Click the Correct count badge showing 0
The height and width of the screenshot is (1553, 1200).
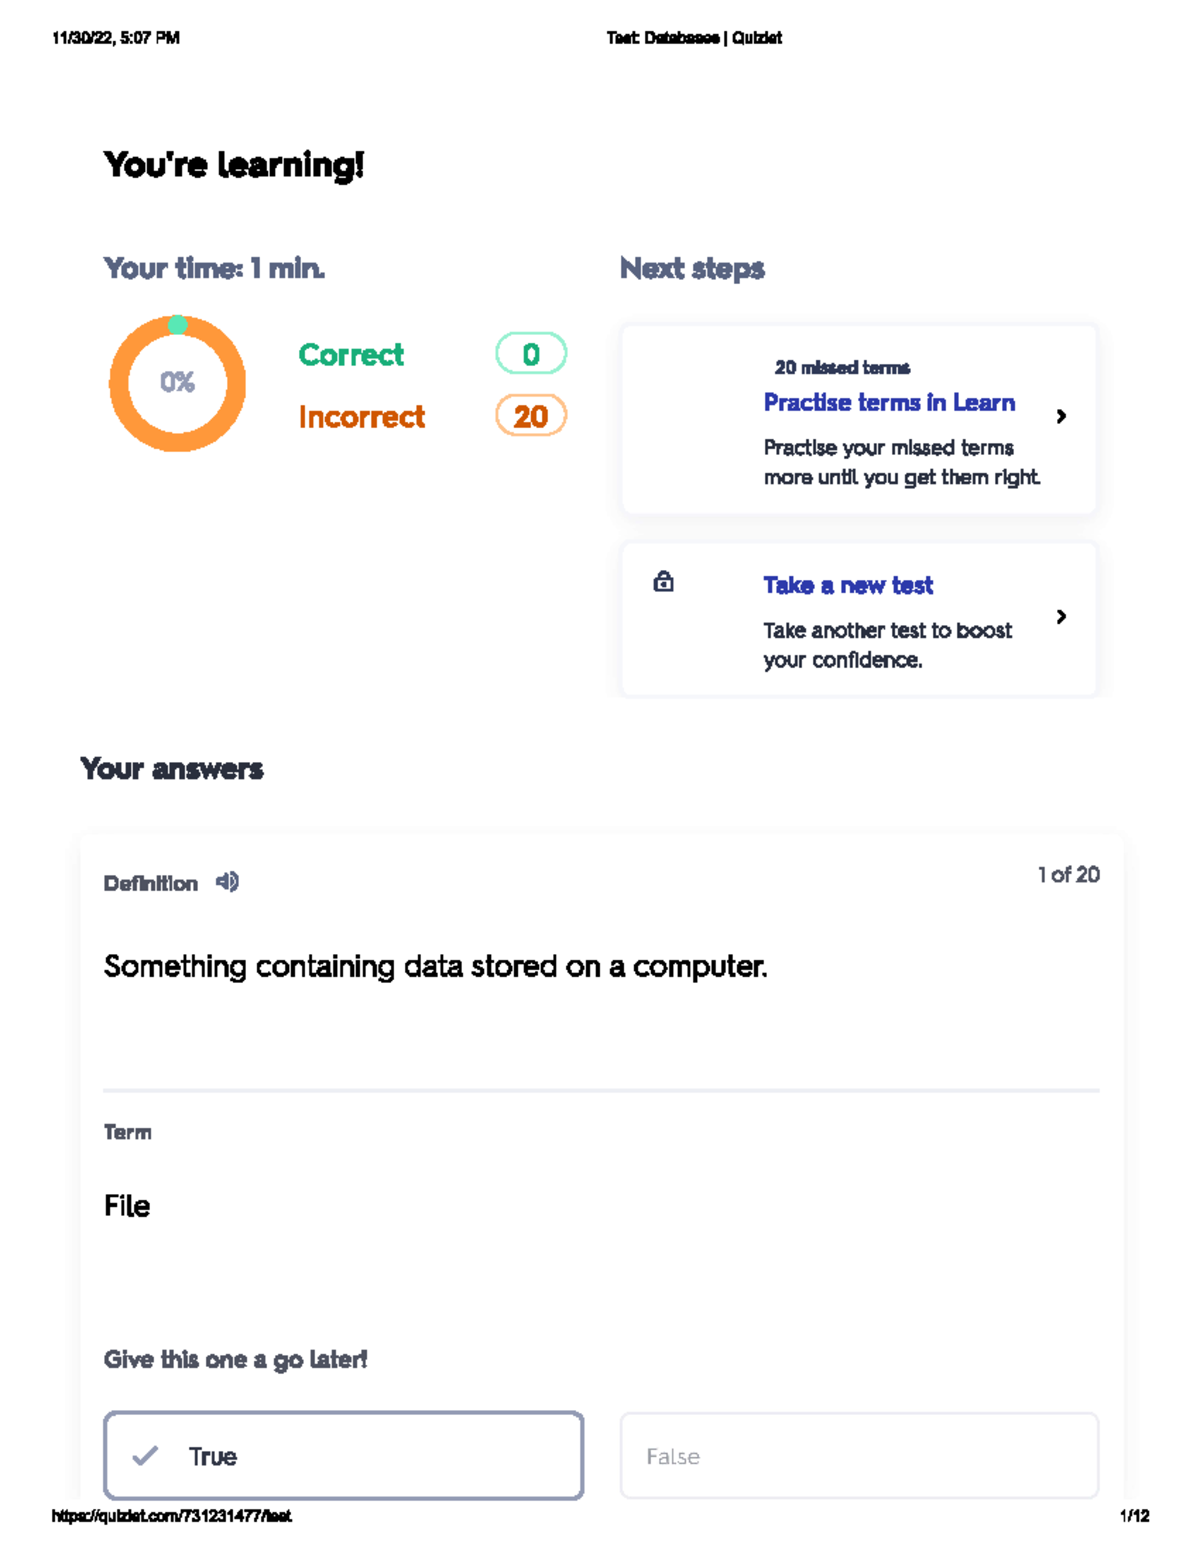click(531, 354)
